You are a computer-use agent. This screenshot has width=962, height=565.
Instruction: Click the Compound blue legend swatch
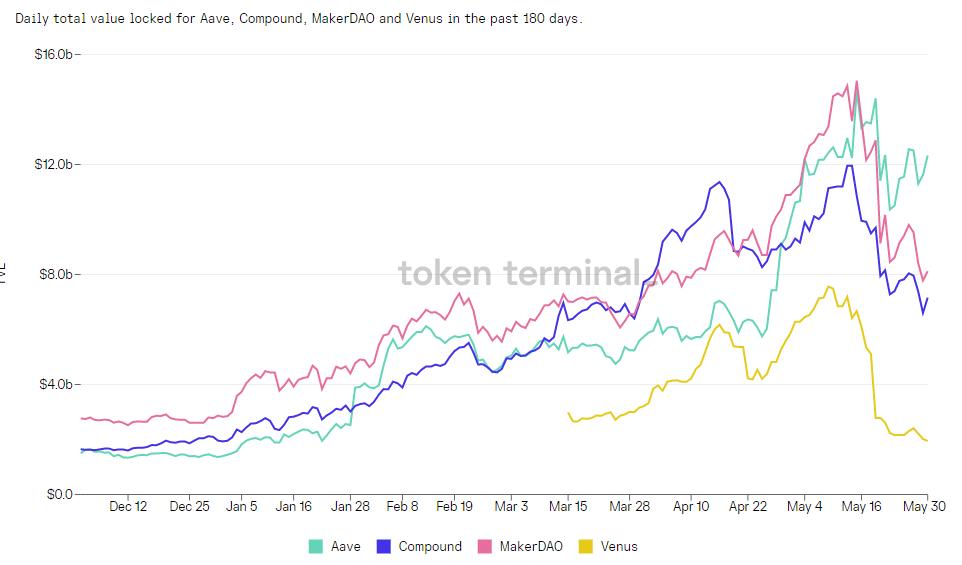coord(384,546)
